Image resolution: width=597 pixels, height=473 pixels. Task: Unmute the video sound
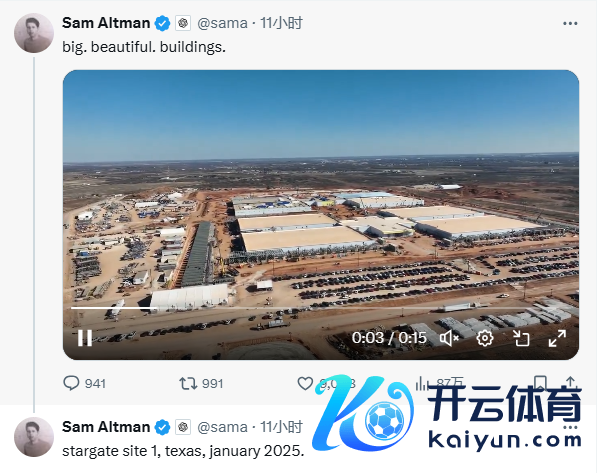(x=449, y=338)
